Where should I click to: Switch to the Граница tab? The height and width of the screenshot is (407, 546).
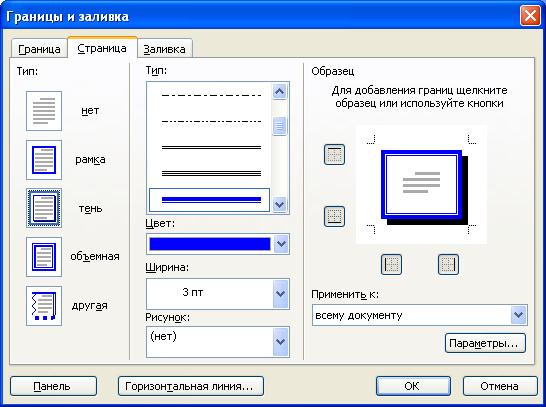coord(39,49)
